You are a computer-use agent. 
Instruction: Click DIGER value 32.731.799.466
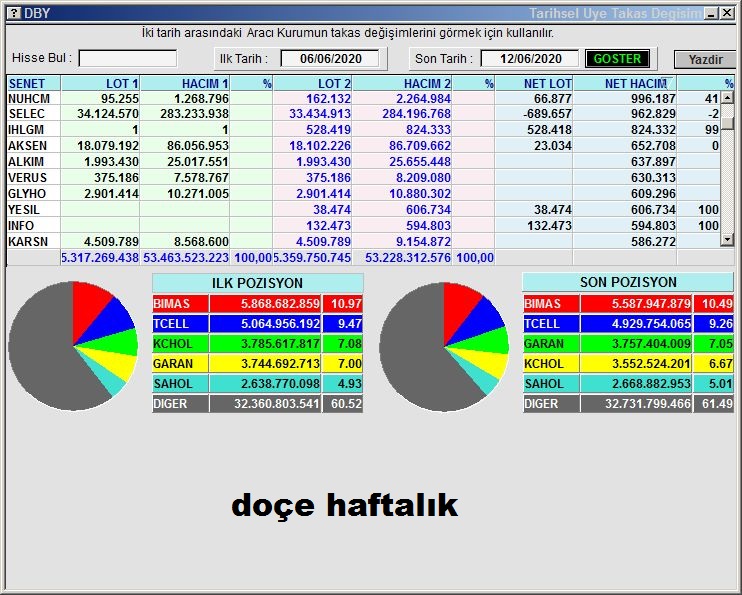coord(636,404)
